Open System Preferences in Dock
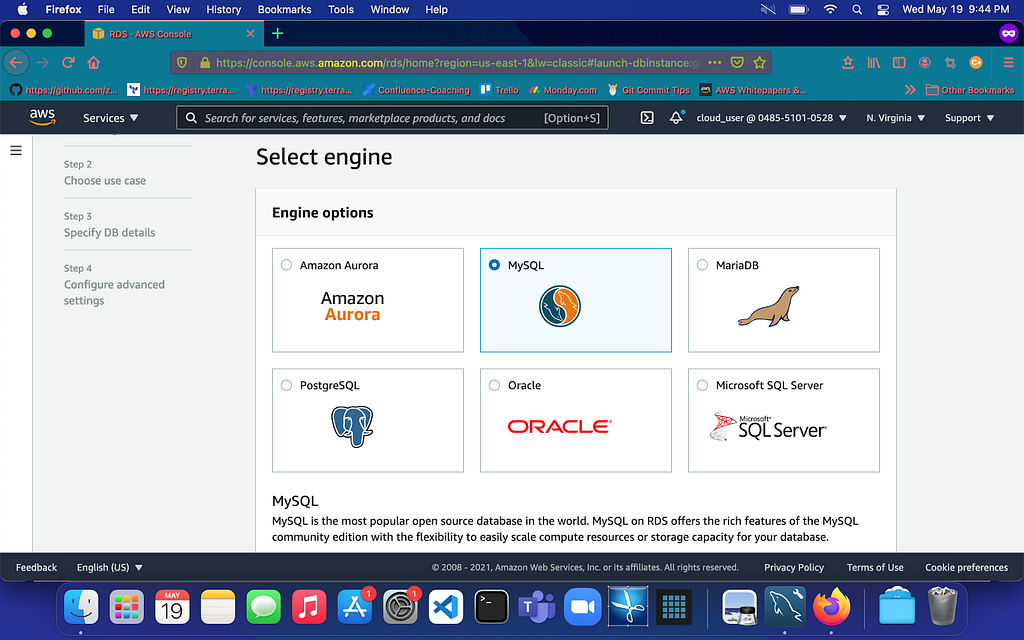The image size is (1024, 640). [400, 607]
